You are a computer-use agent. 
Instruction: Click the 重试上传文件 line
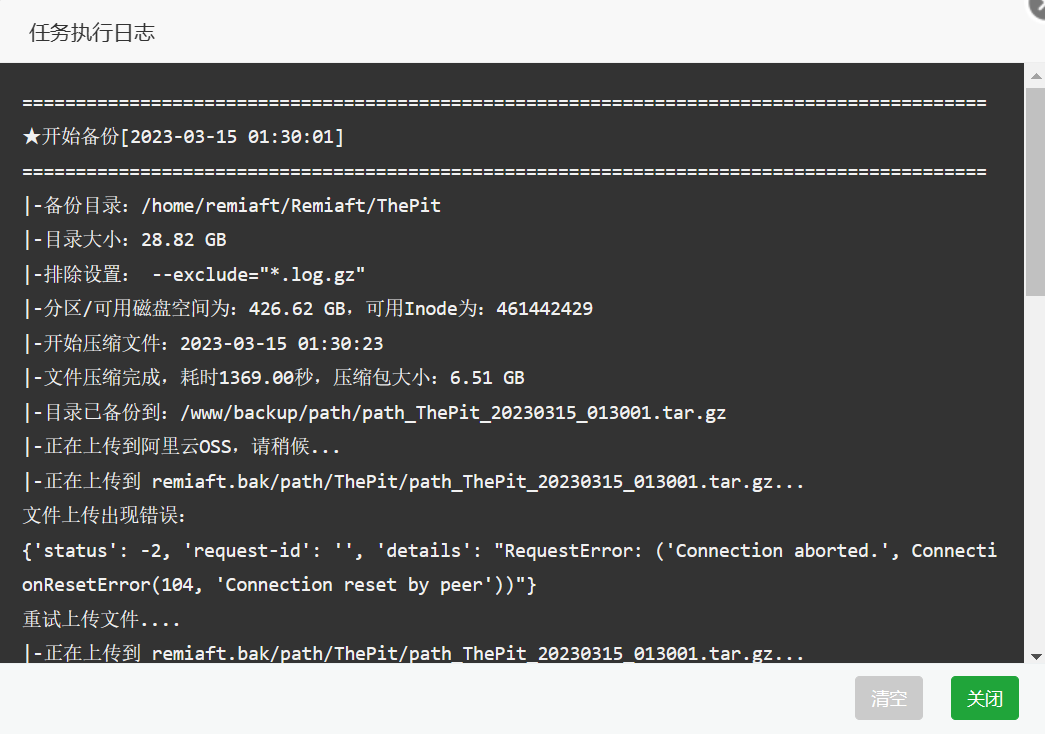pos(101,619)
